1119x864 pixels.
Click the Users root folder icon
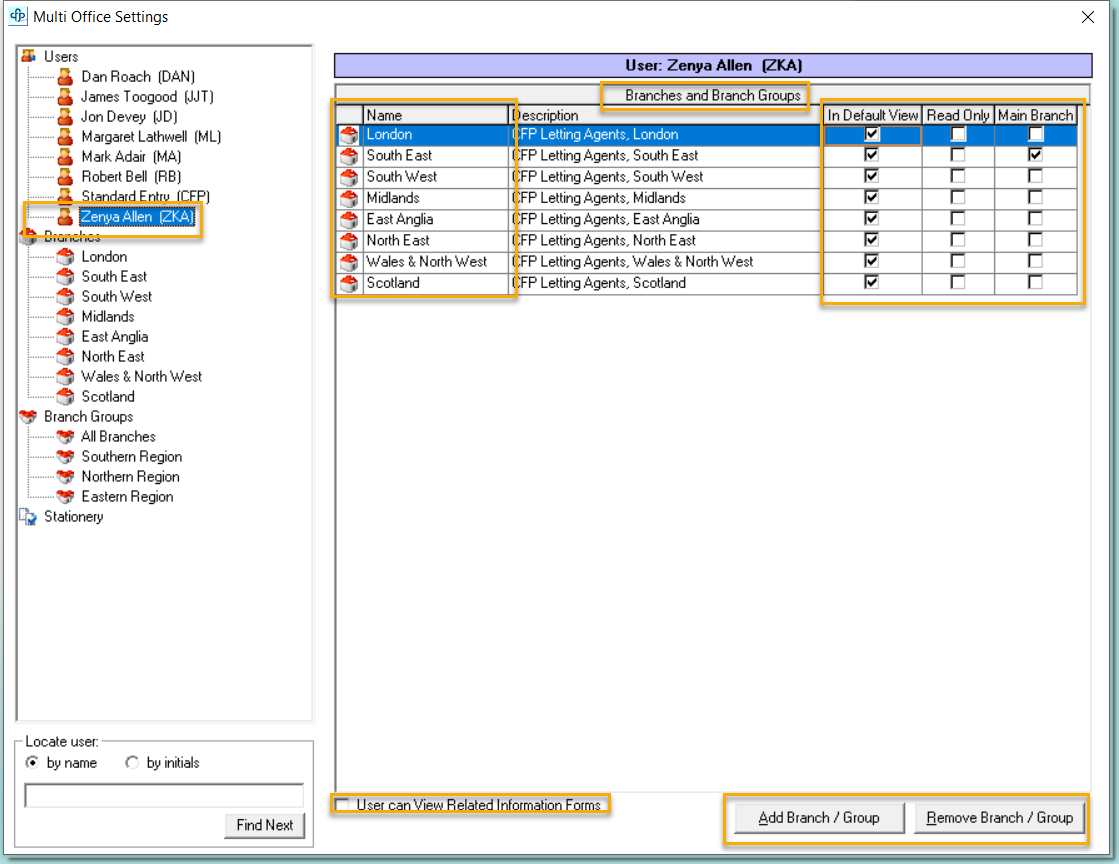click(x=29, y=56)
